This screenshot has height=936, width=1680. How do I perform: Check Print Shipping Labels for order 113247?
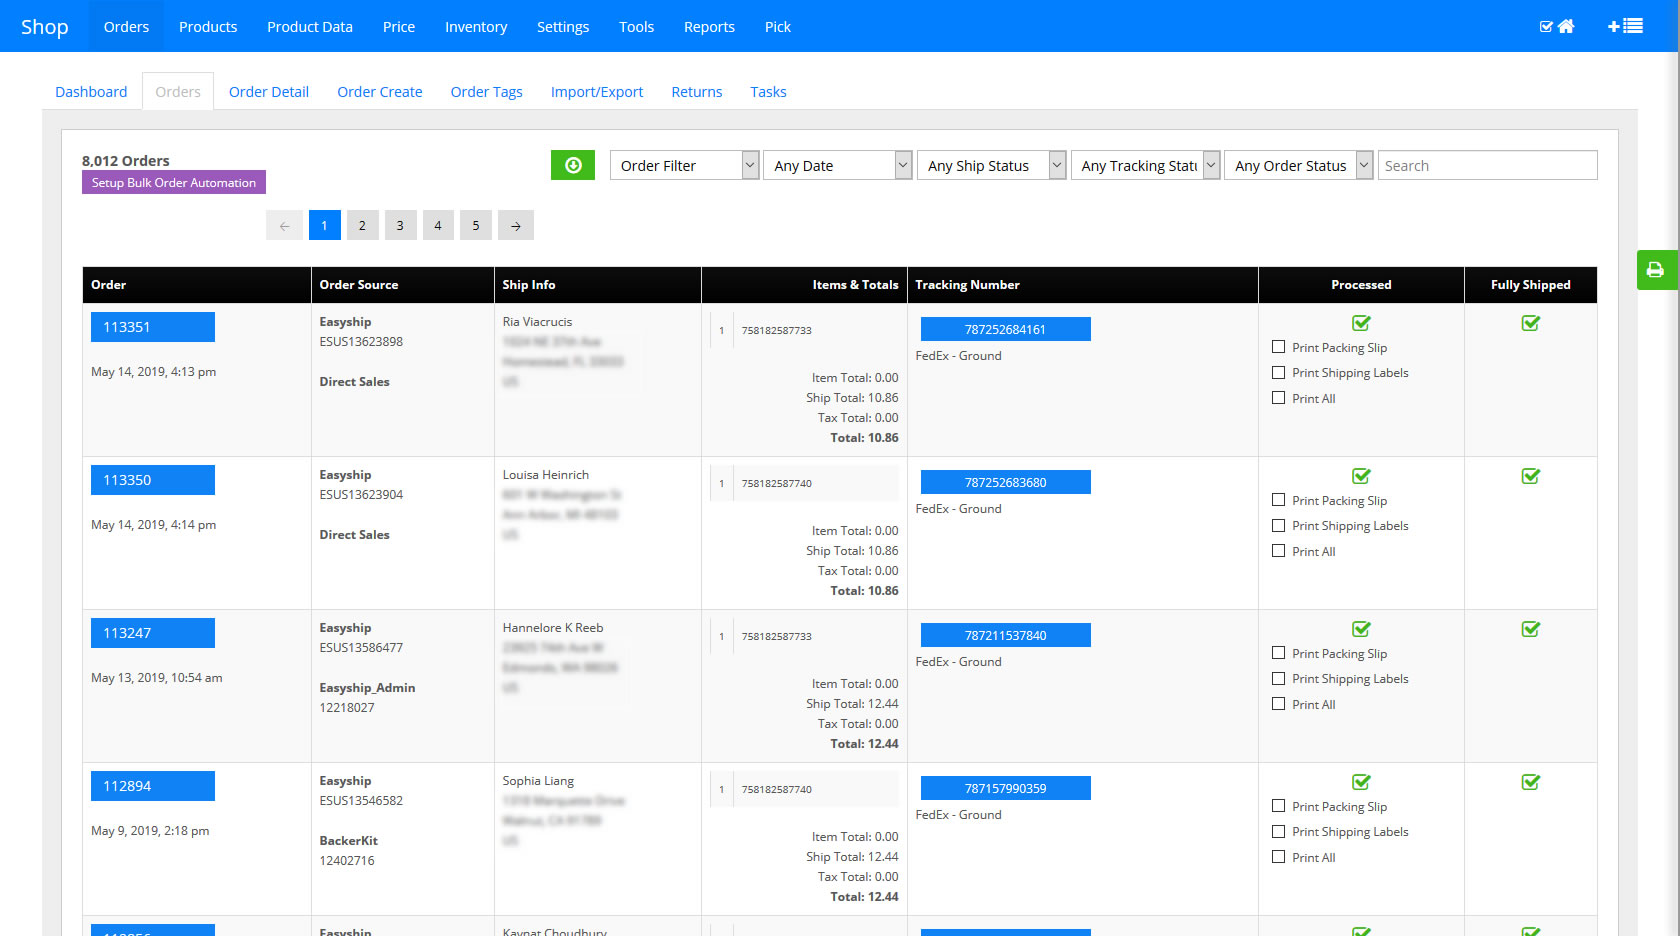[x=1278, y=678]
